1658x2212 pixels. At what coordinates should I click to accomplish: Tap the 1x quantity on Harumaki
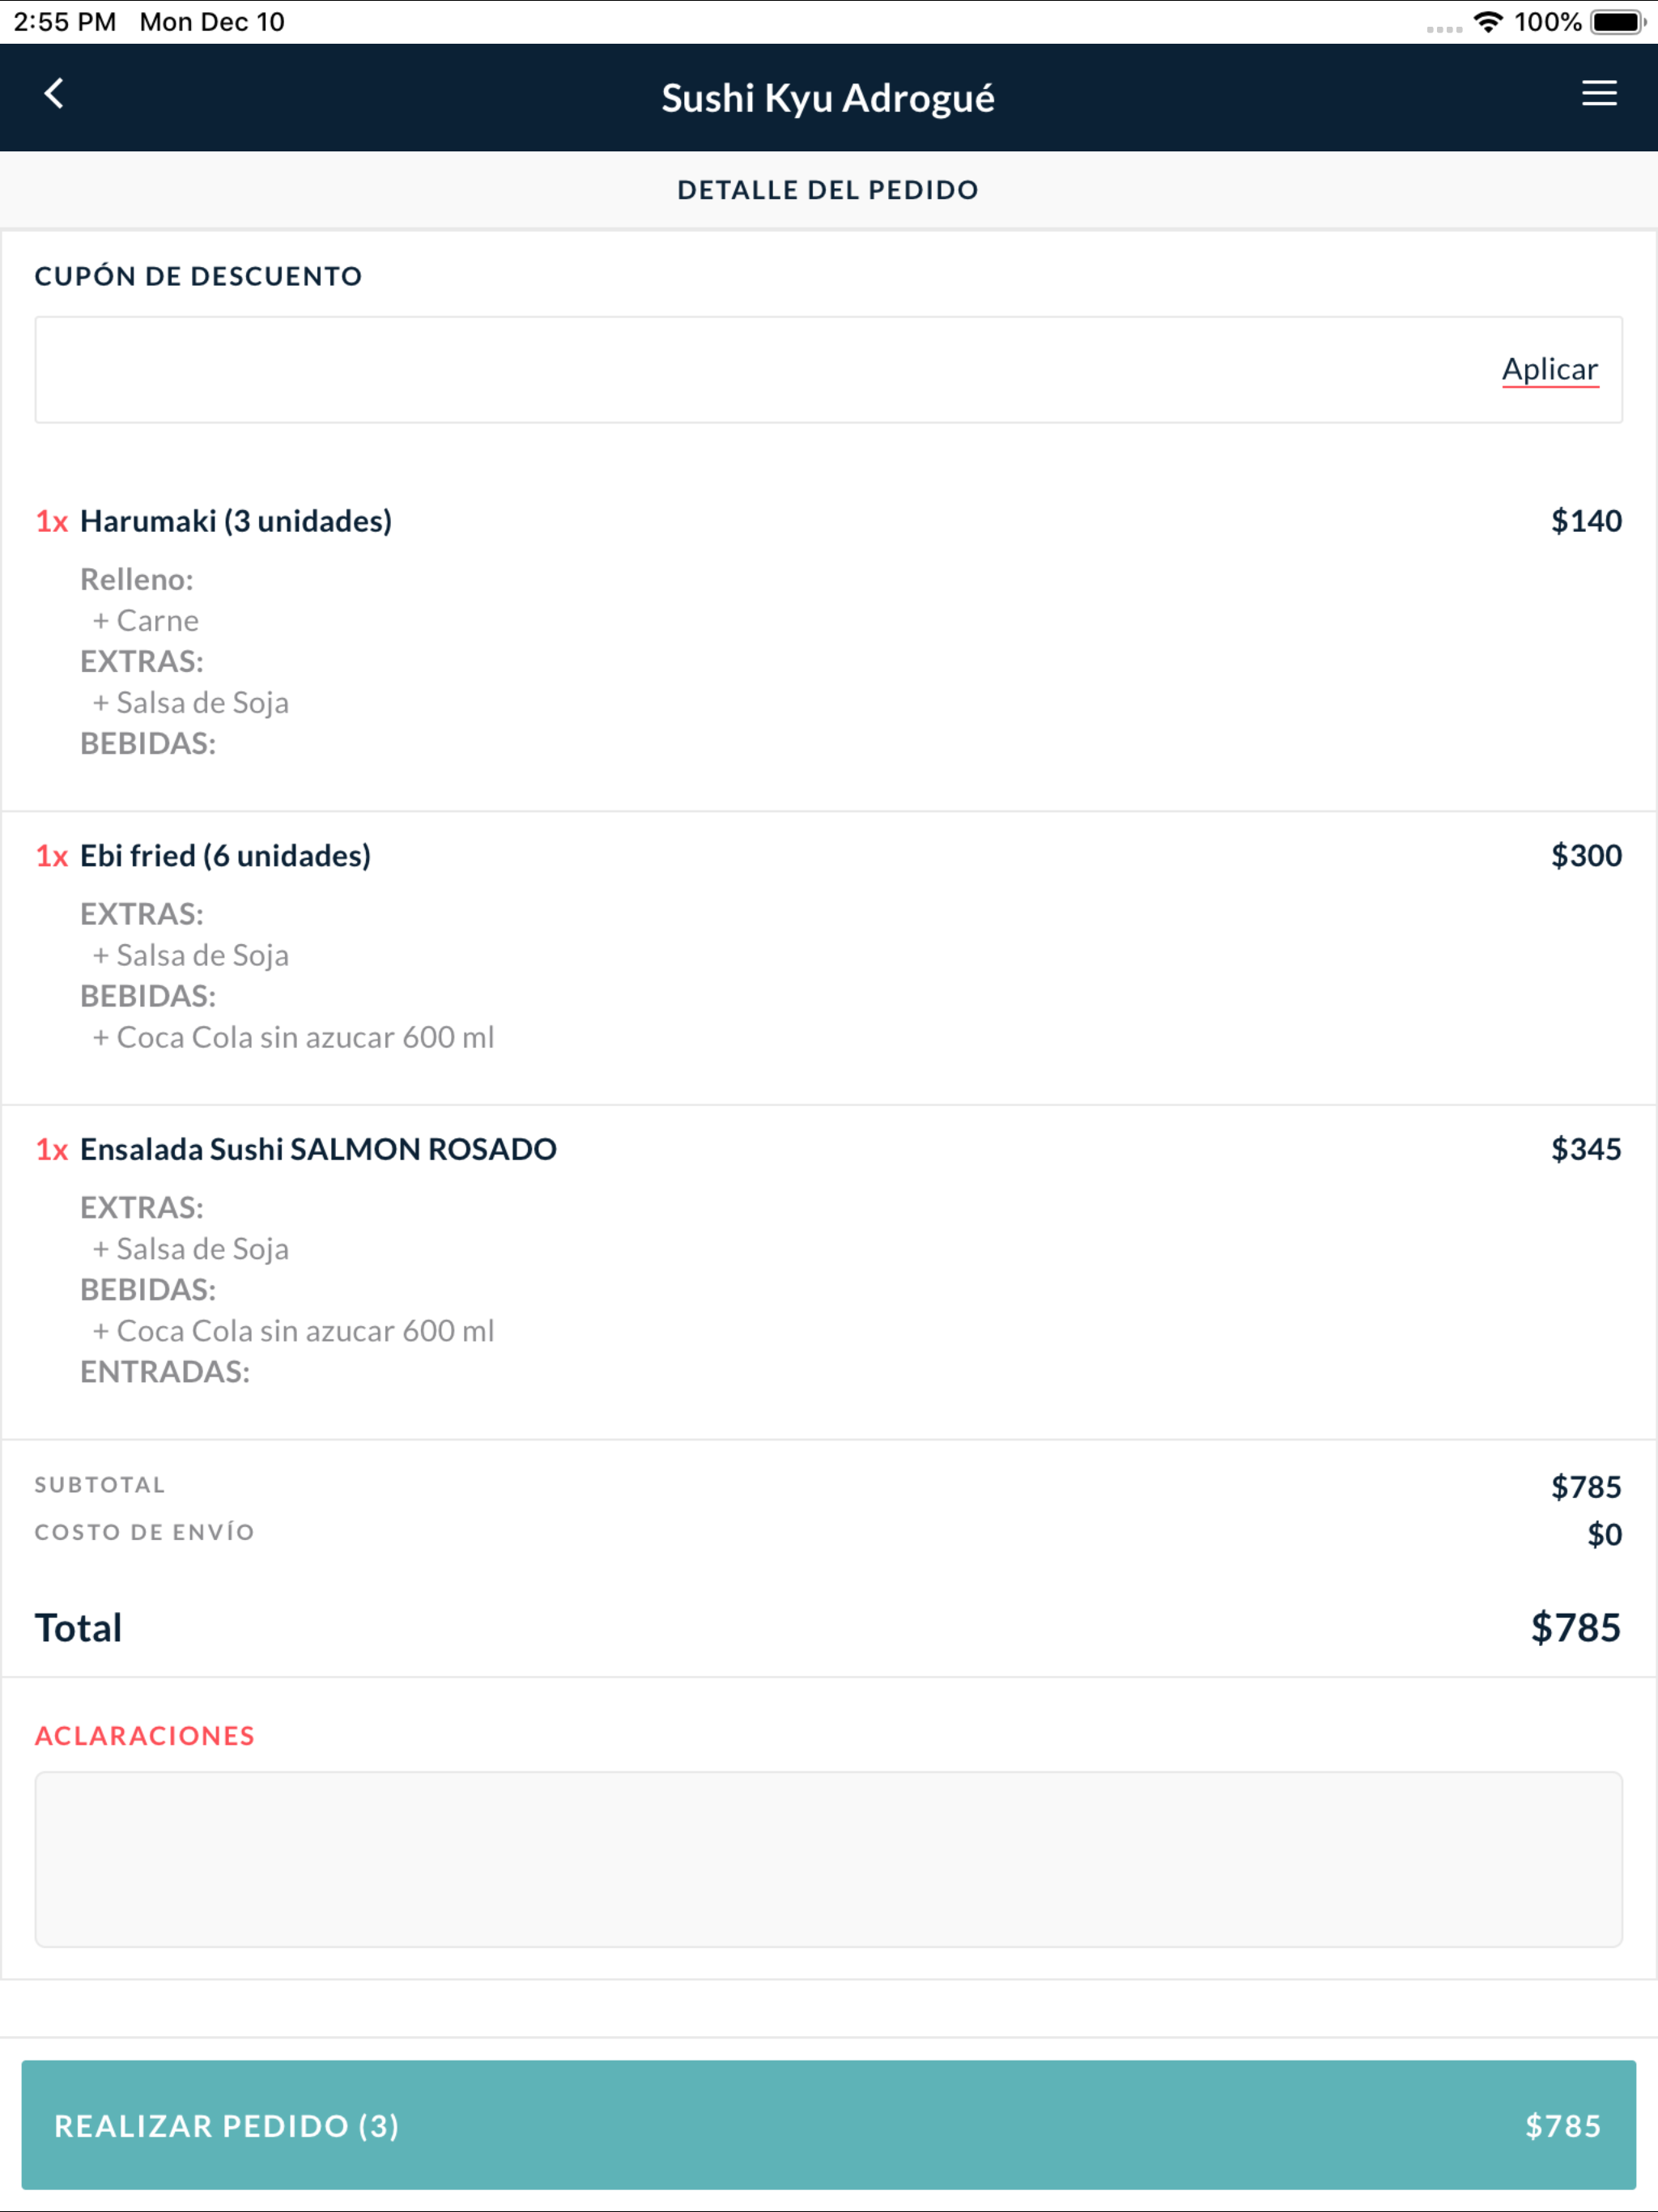coord(52,521)
